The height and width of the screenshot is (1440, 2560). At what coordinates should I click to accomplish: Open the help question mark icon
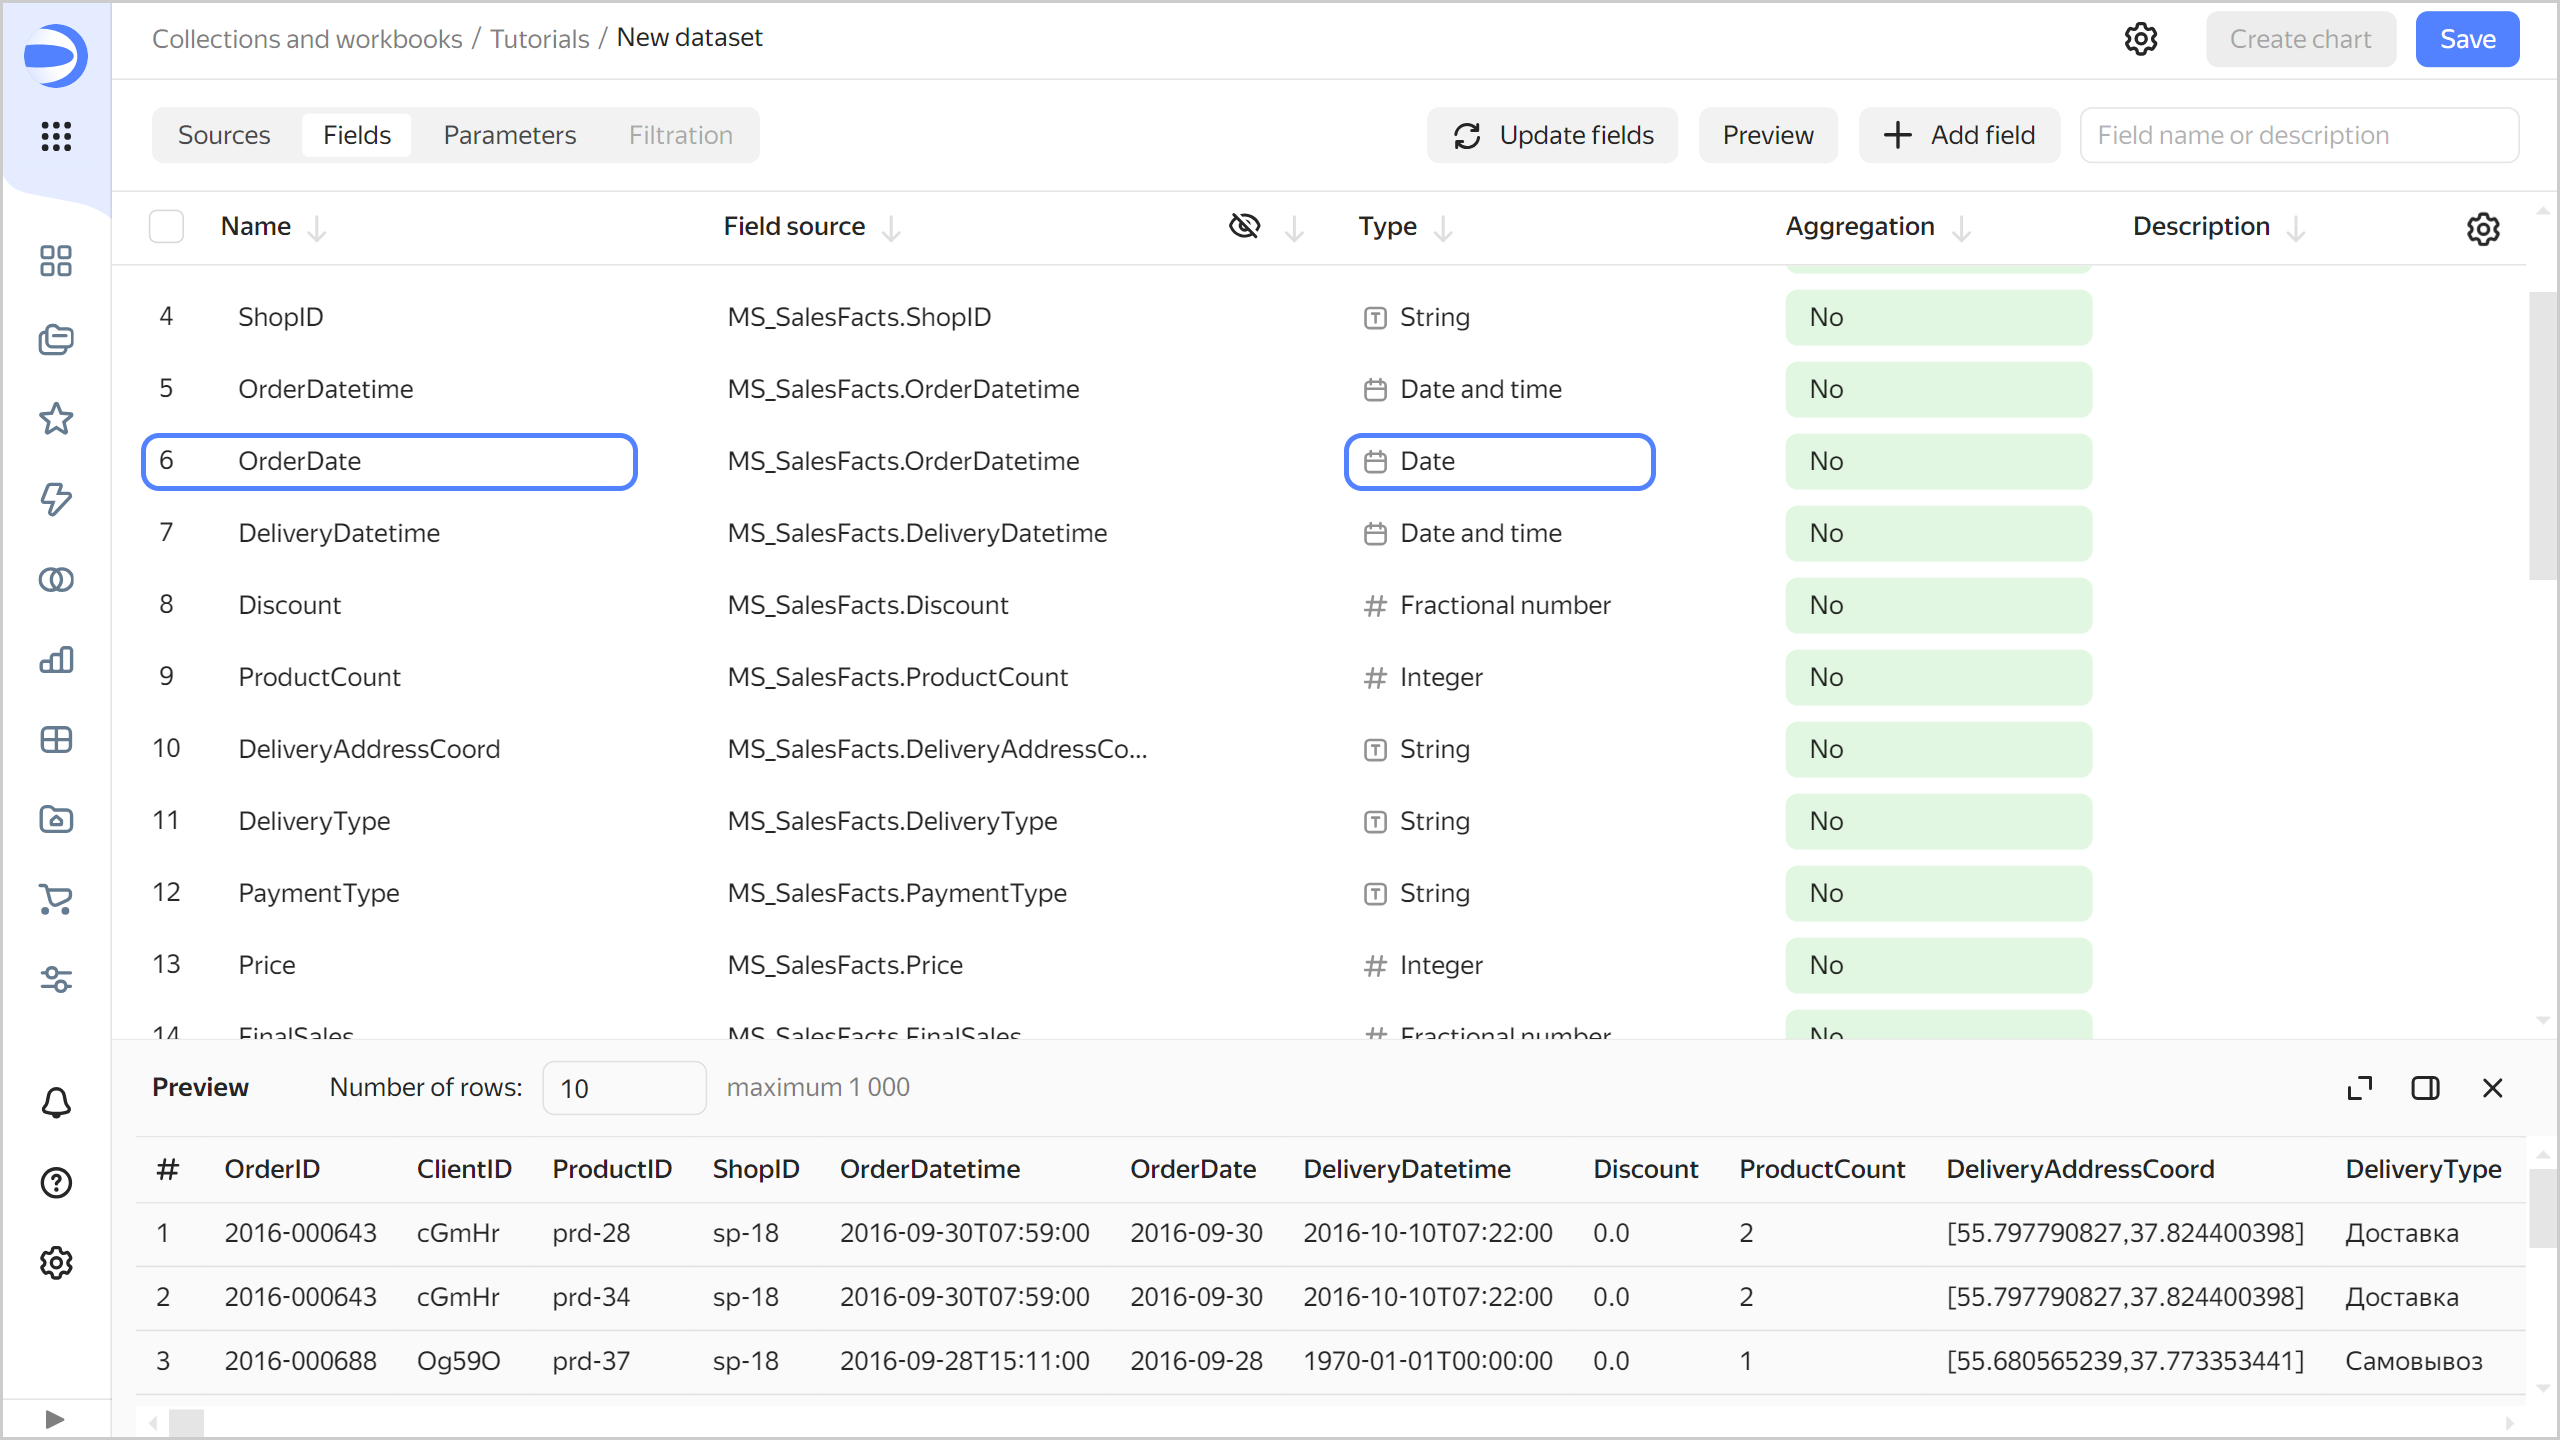(56, 1183)
